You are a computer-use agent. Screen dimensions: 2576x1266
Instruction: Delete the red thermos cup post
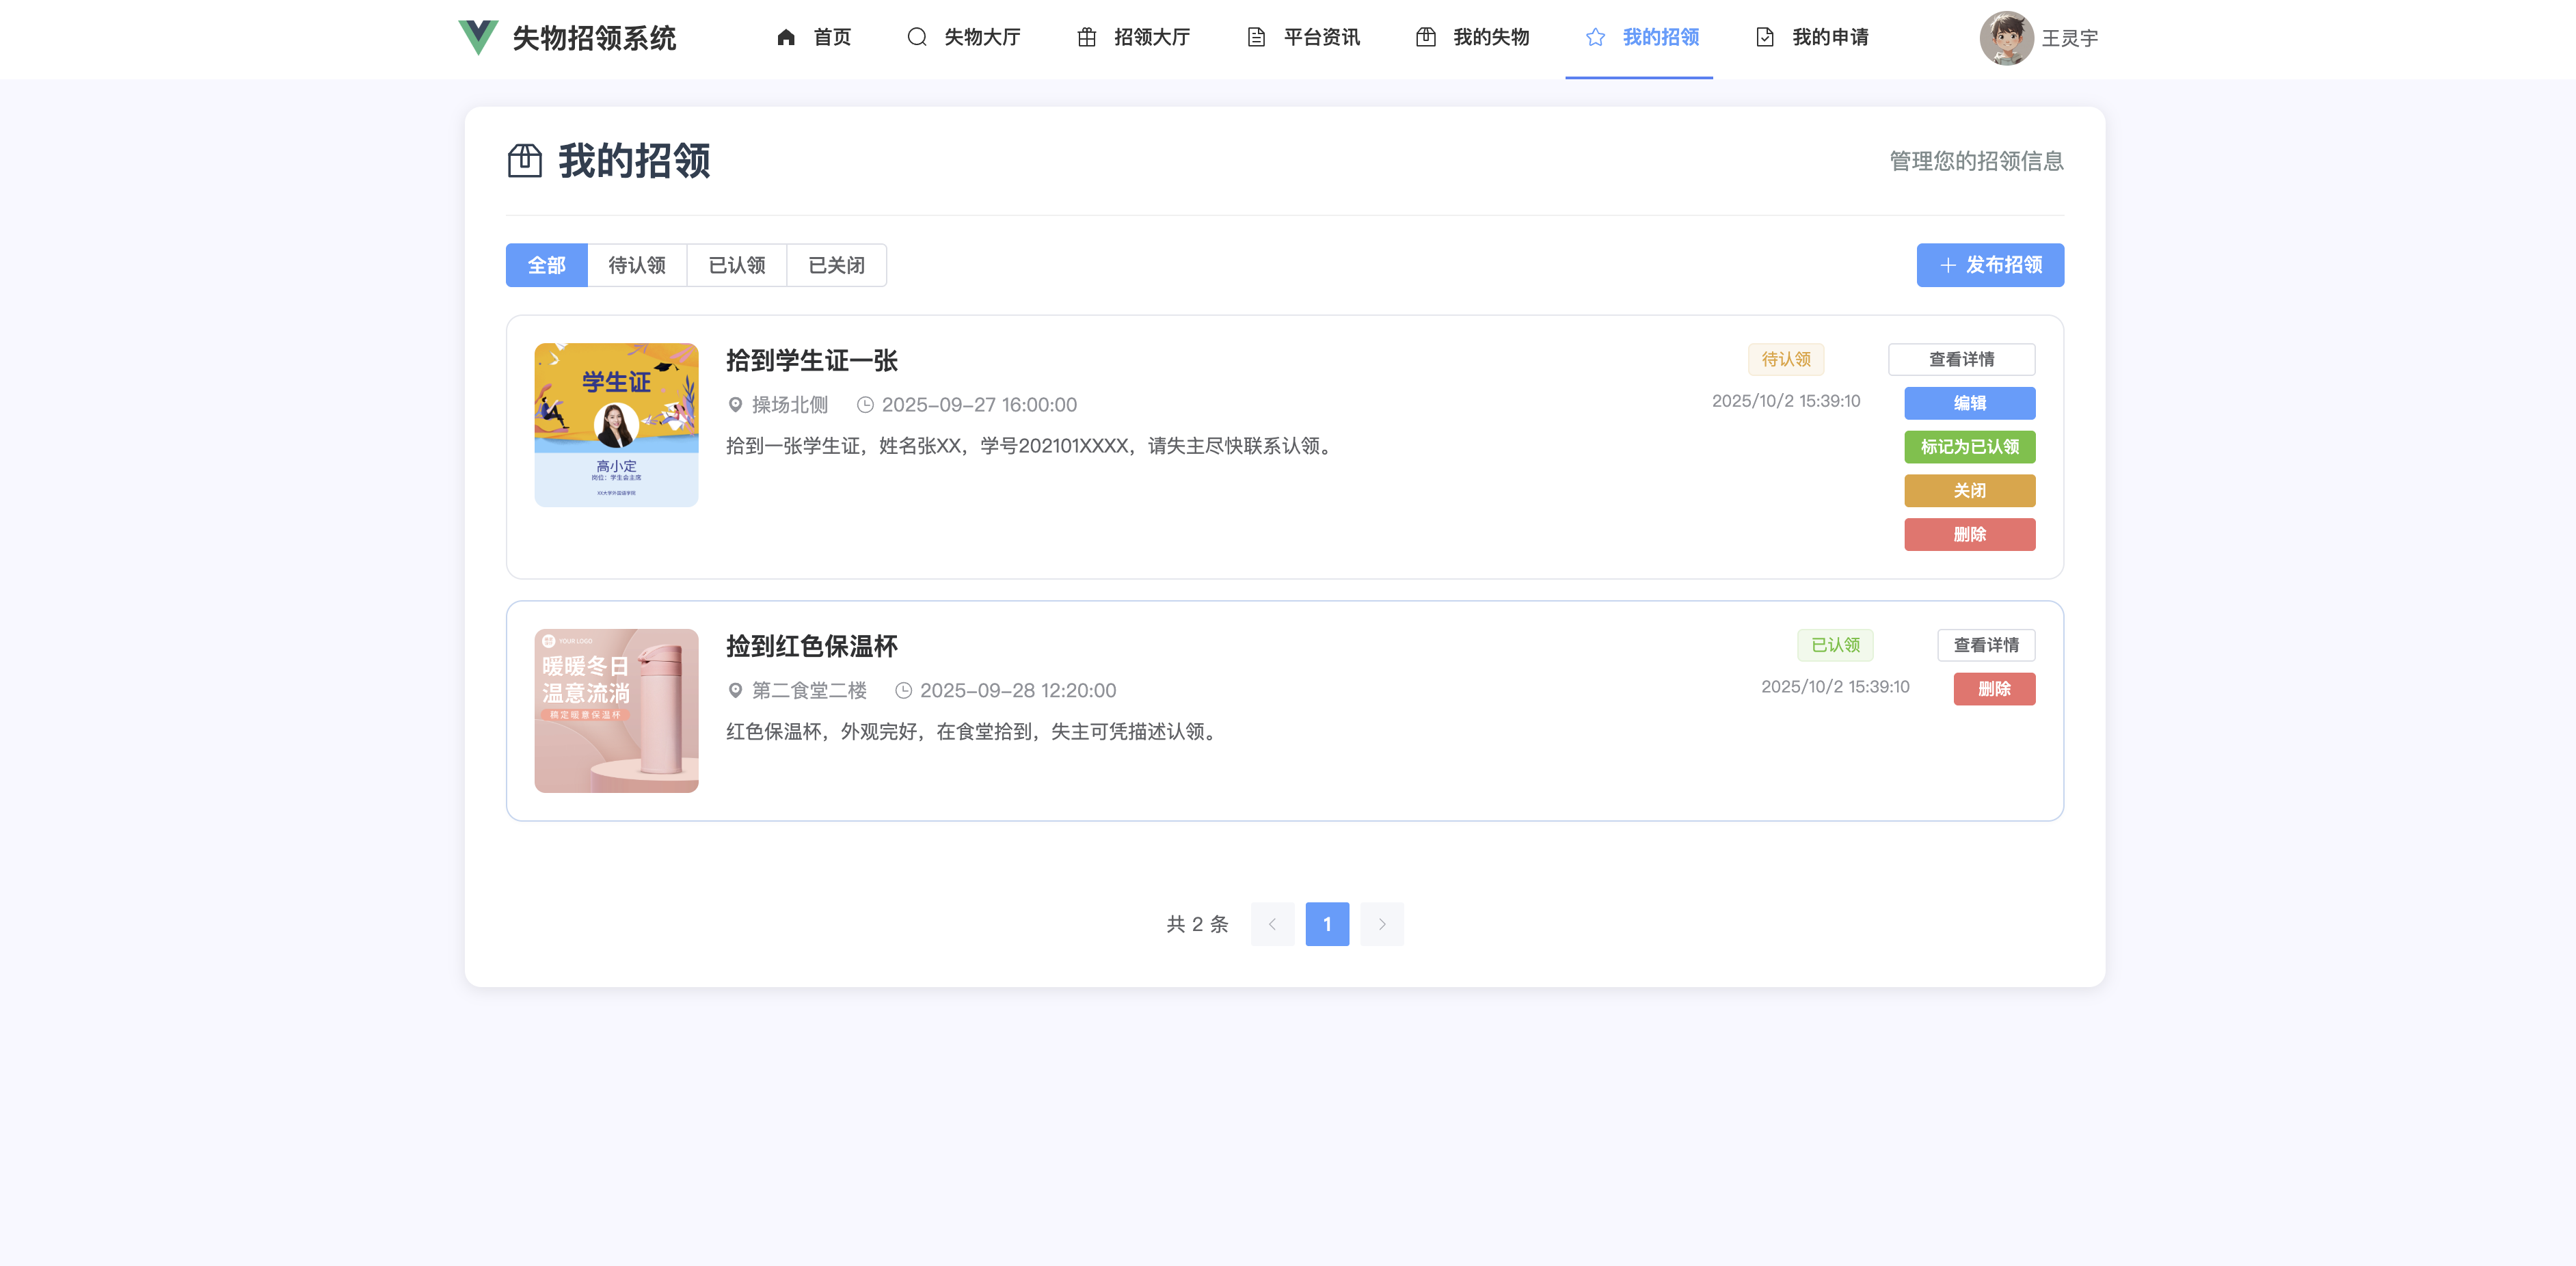click(x=1994, y=689)
